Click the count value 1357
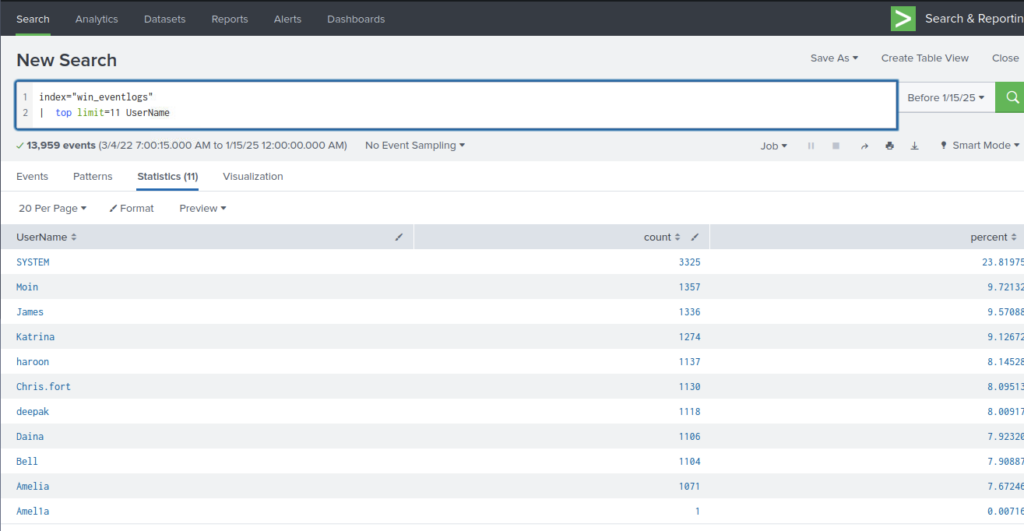The height and width of the screenshot is (531, 1024). tap(689, 287)
